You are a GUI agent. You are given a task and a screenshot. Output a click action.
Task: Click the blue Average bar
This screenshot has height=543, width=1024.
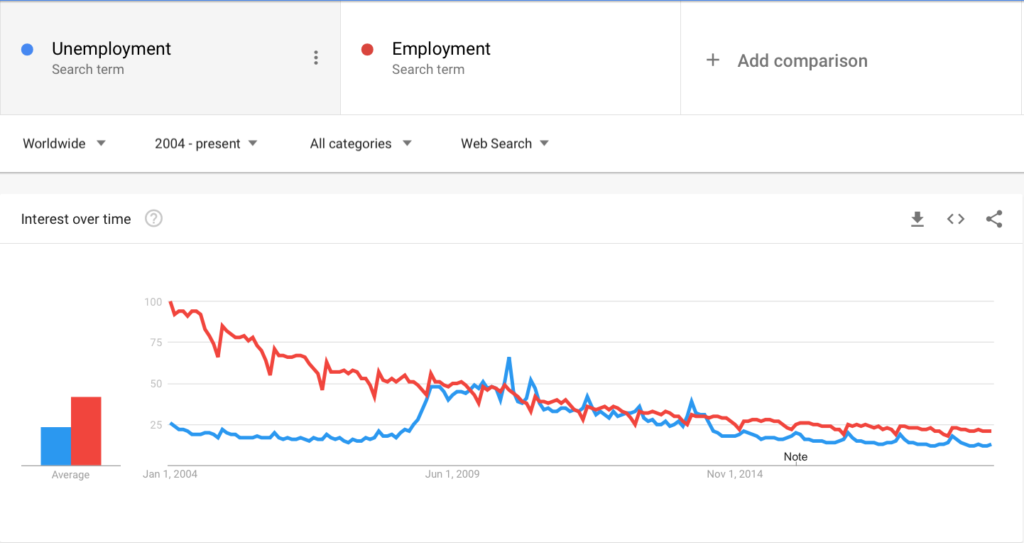(x=56, y=446)
